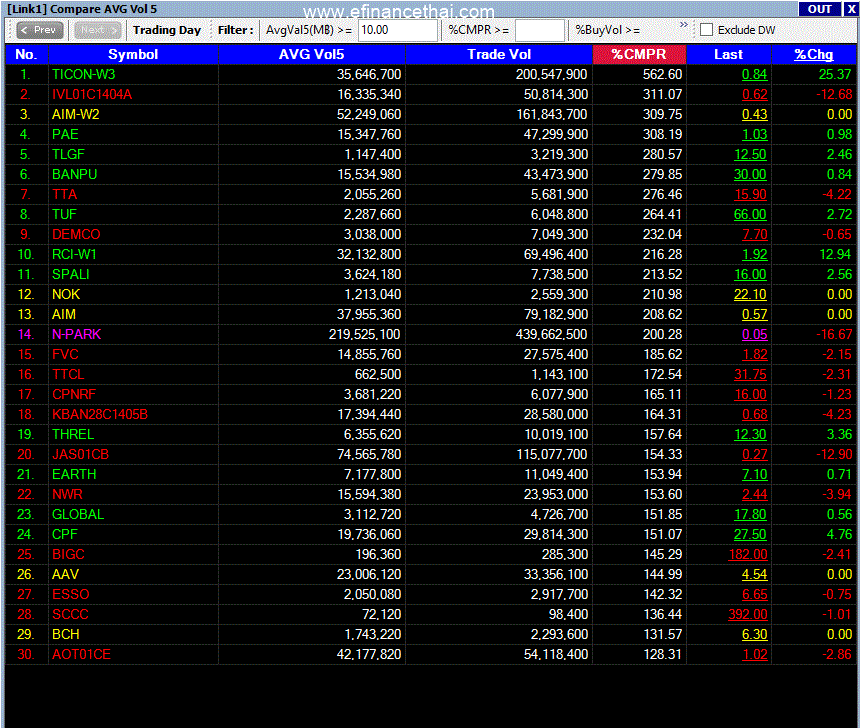Viewport: 860px width, 728px height.
Task: Click trade volume 439,662,500 of N-PARK
Action: 552,334
